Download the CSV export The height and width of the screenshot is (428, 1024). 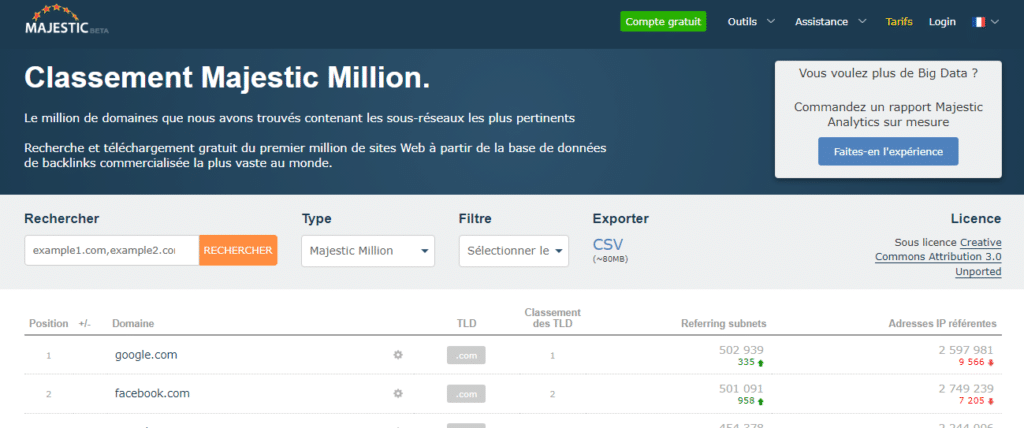tap(608, 245)
